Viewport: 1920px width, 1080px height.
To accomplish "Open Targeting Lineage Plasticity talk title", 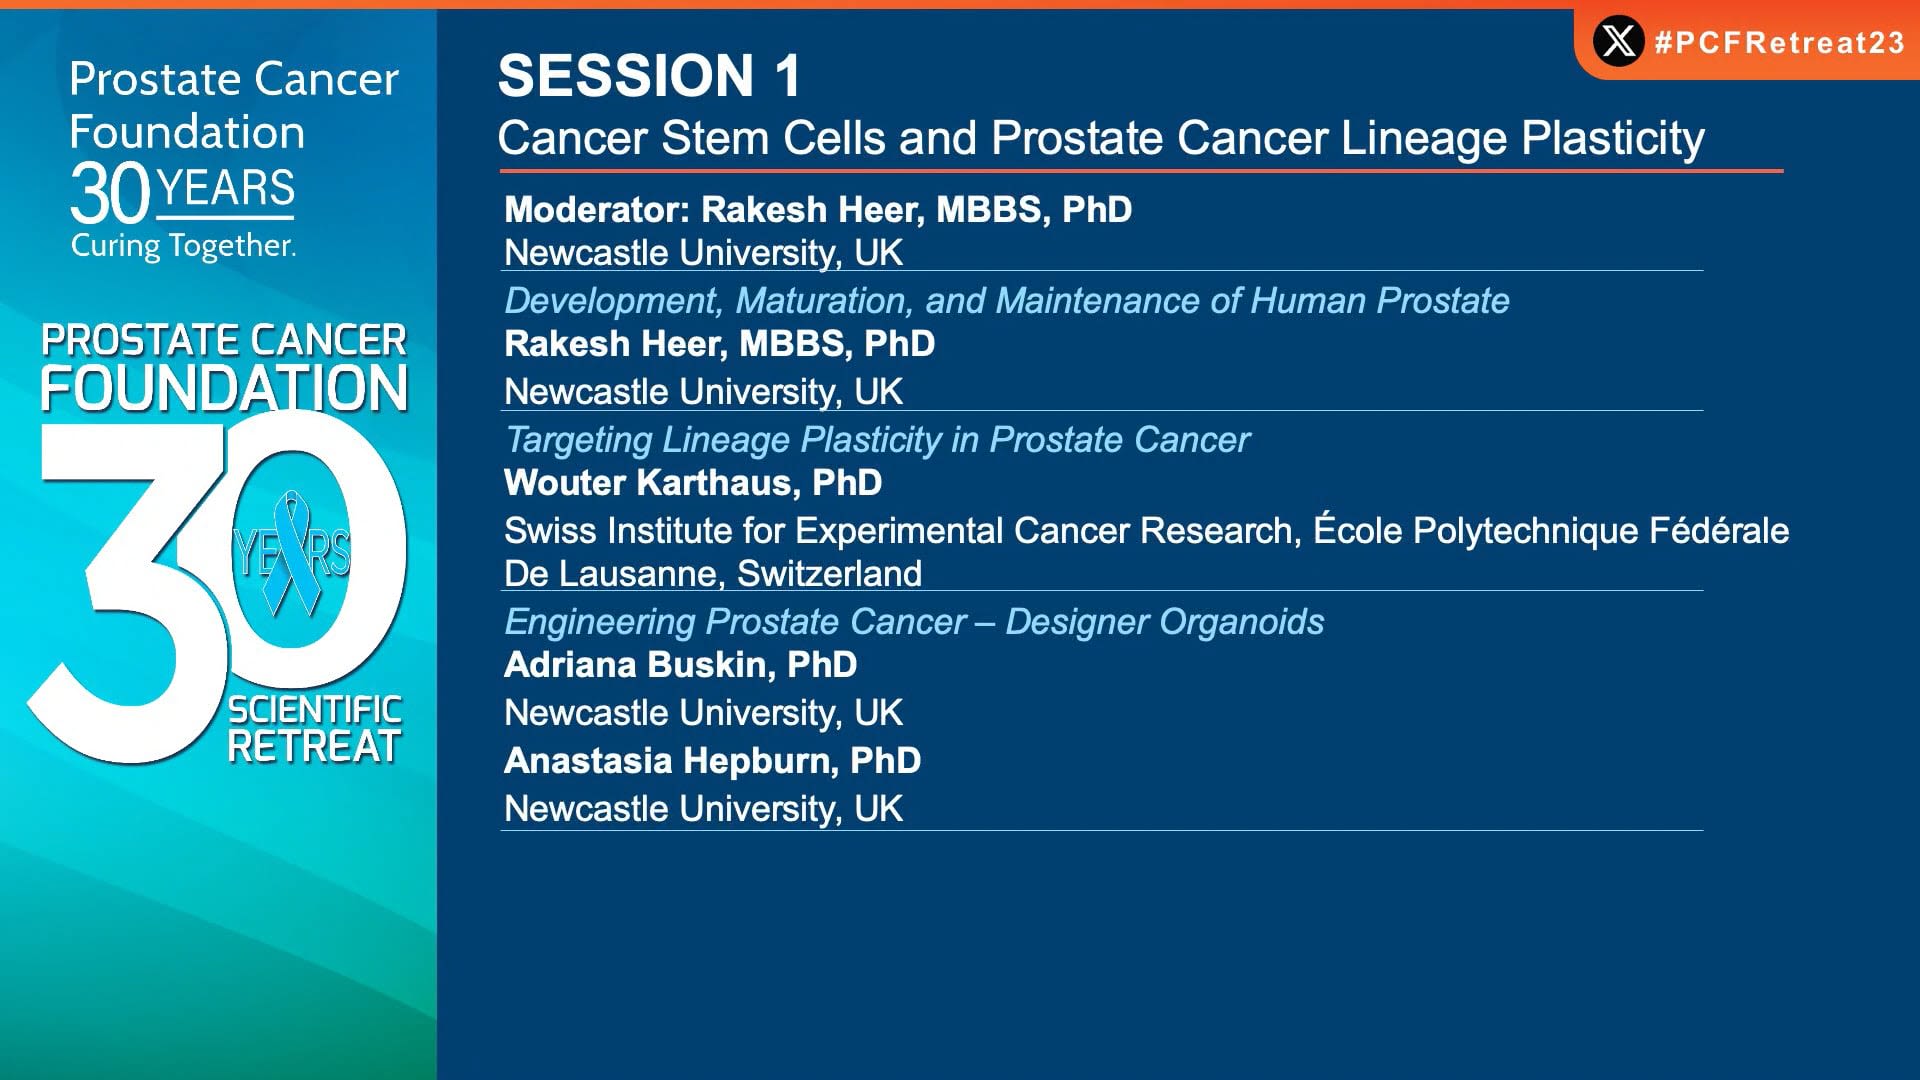I will coord(877,440).
